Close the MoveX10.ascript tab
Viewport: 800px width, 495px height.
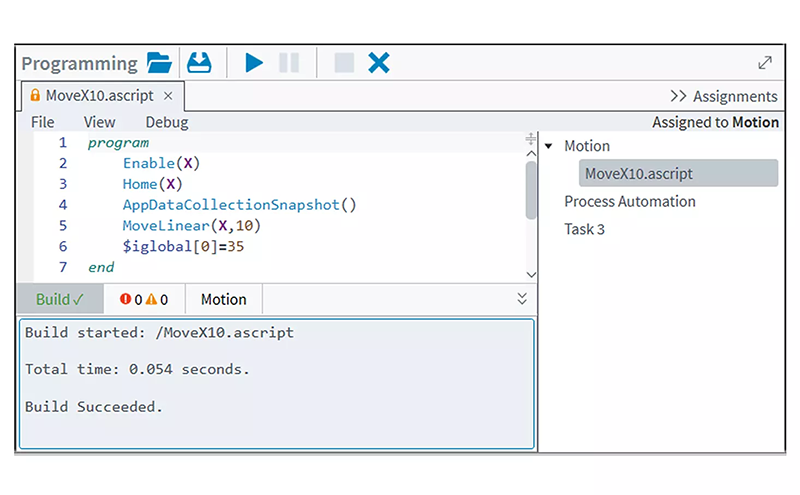tap(168, 96)
